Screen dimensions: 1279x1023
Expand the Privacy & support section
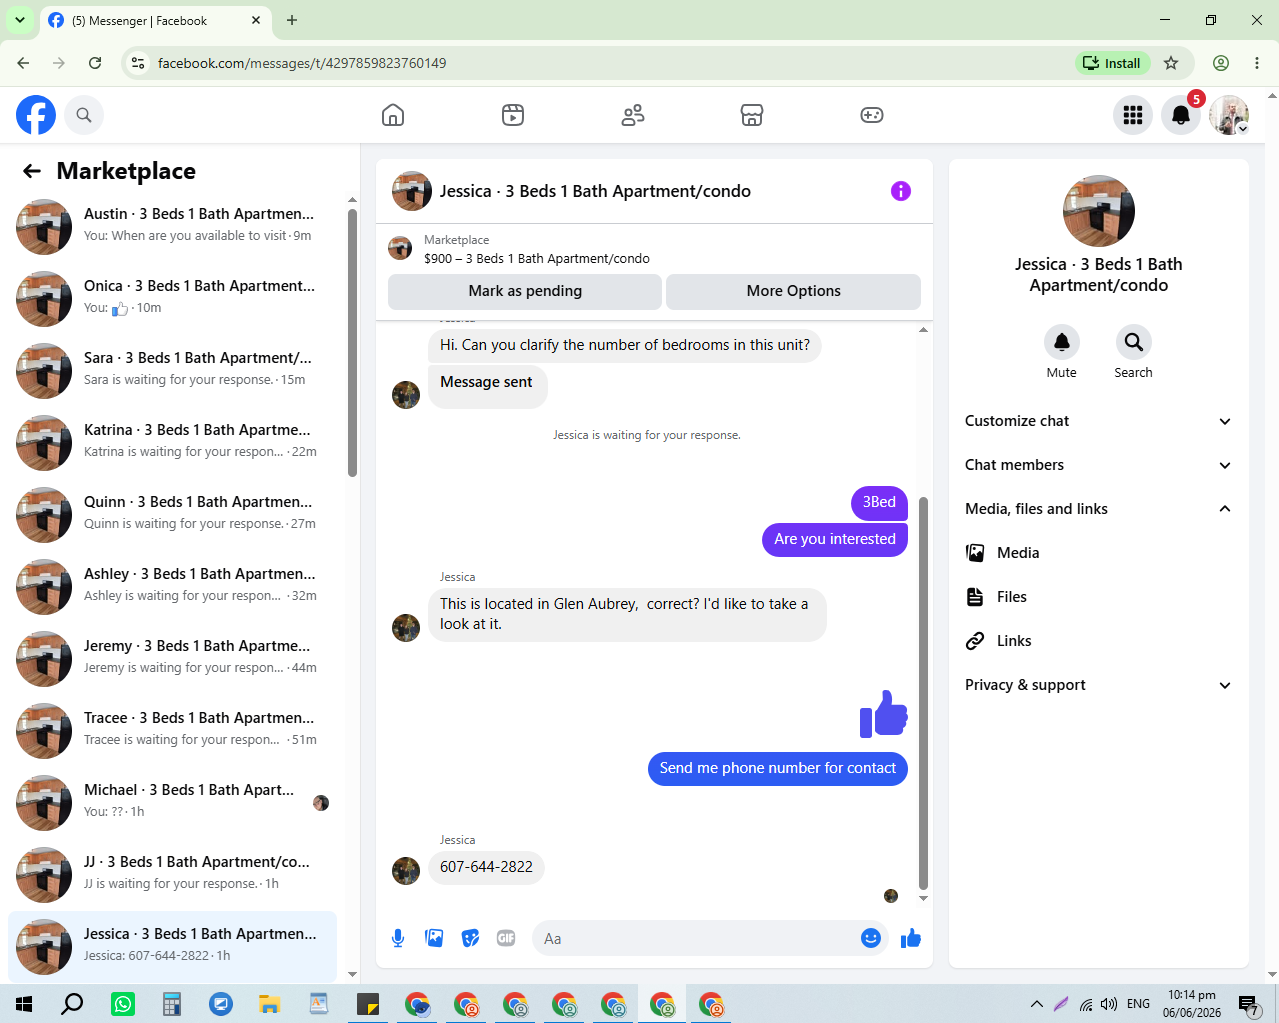(x=1098, y=685)
